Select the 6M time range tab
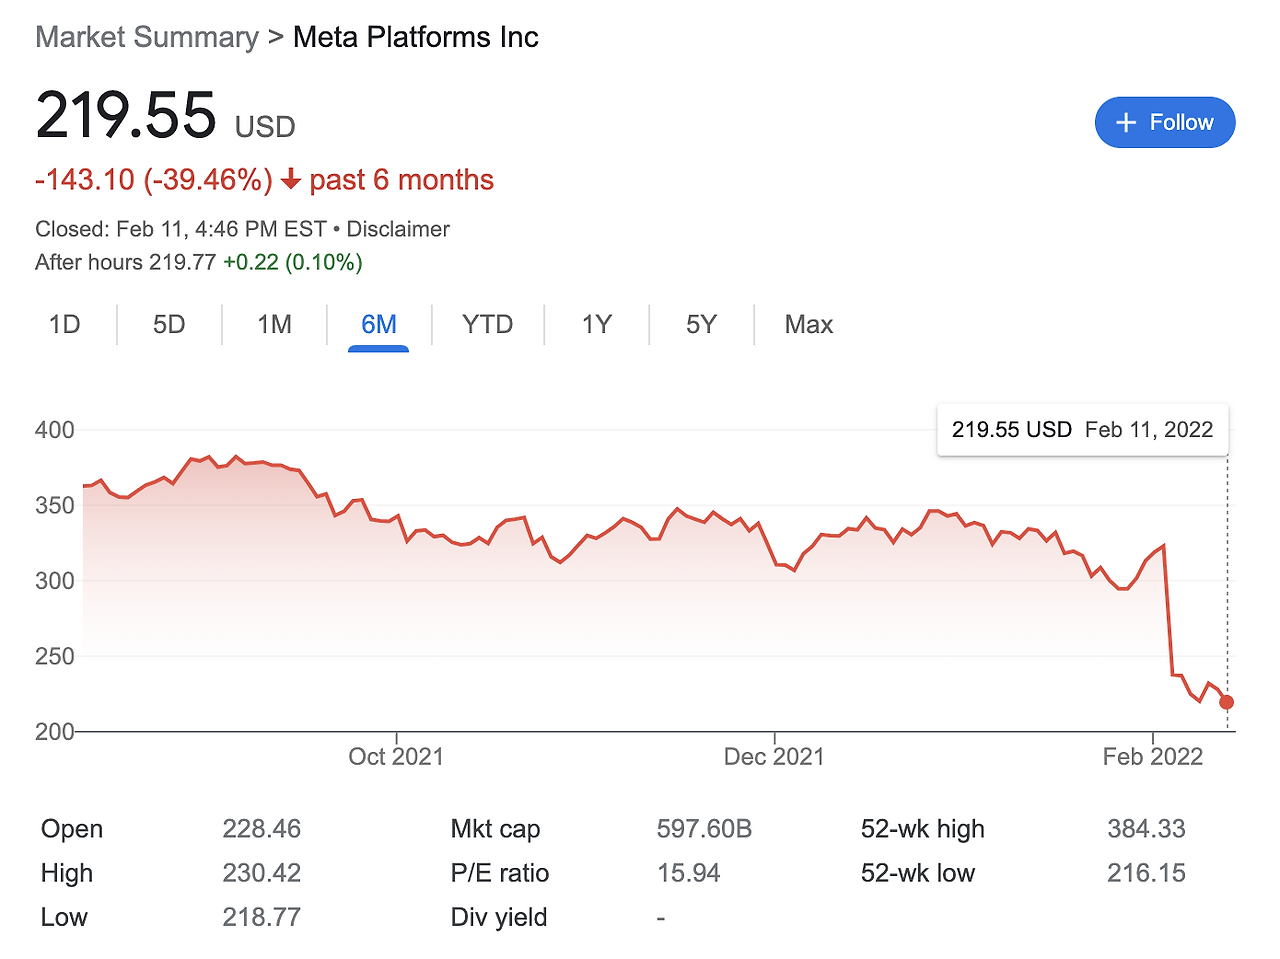1280x959 pixels. (x=379, y=325)
